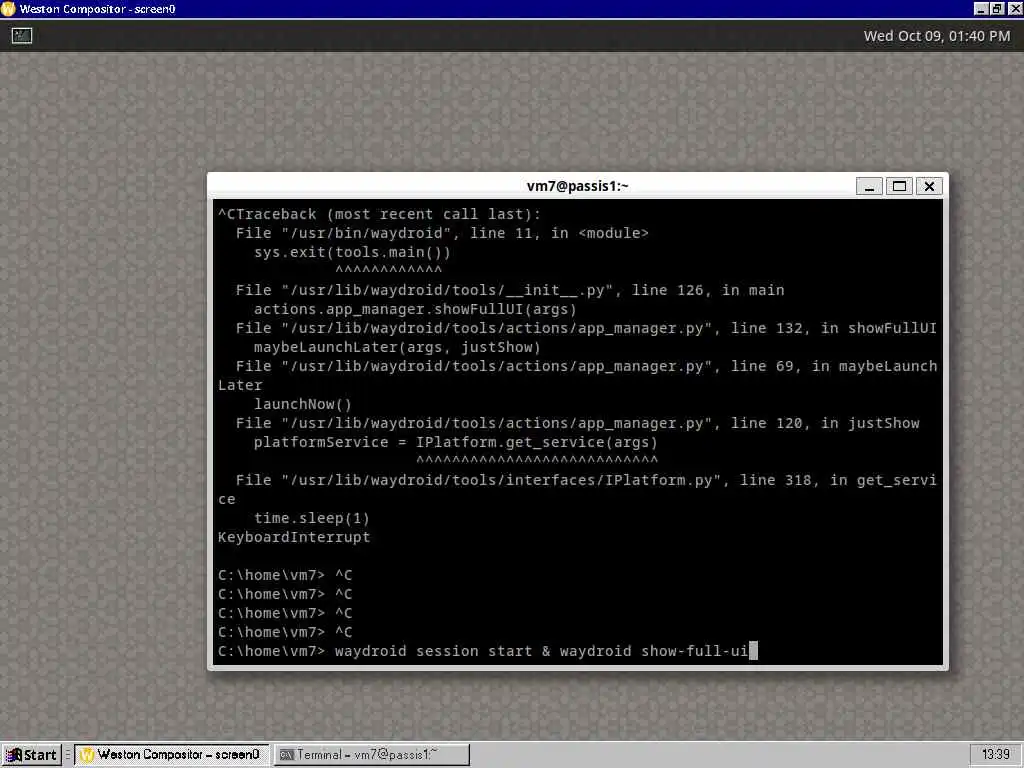Image resolution: width=1024 pixels, height=768 pixels.
Task: Click the /usr/bin/waydroid file line
Action: [442, 233]
